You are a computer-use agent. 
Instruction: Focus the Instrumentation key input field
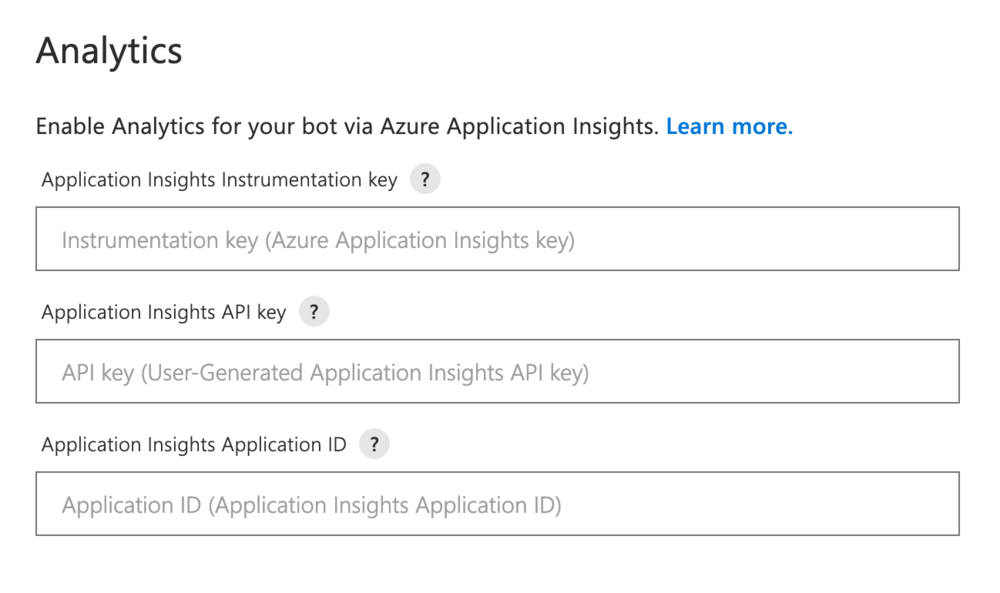coord(497,239)
